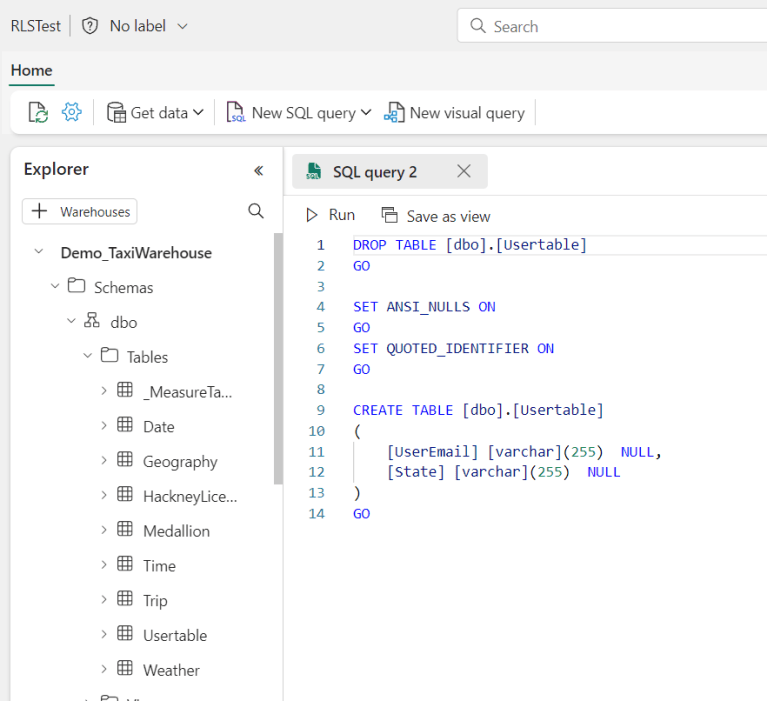The image size is (767, 701).
Task: Select the Home ribbon tab
Action: click(x=31, y=70)
